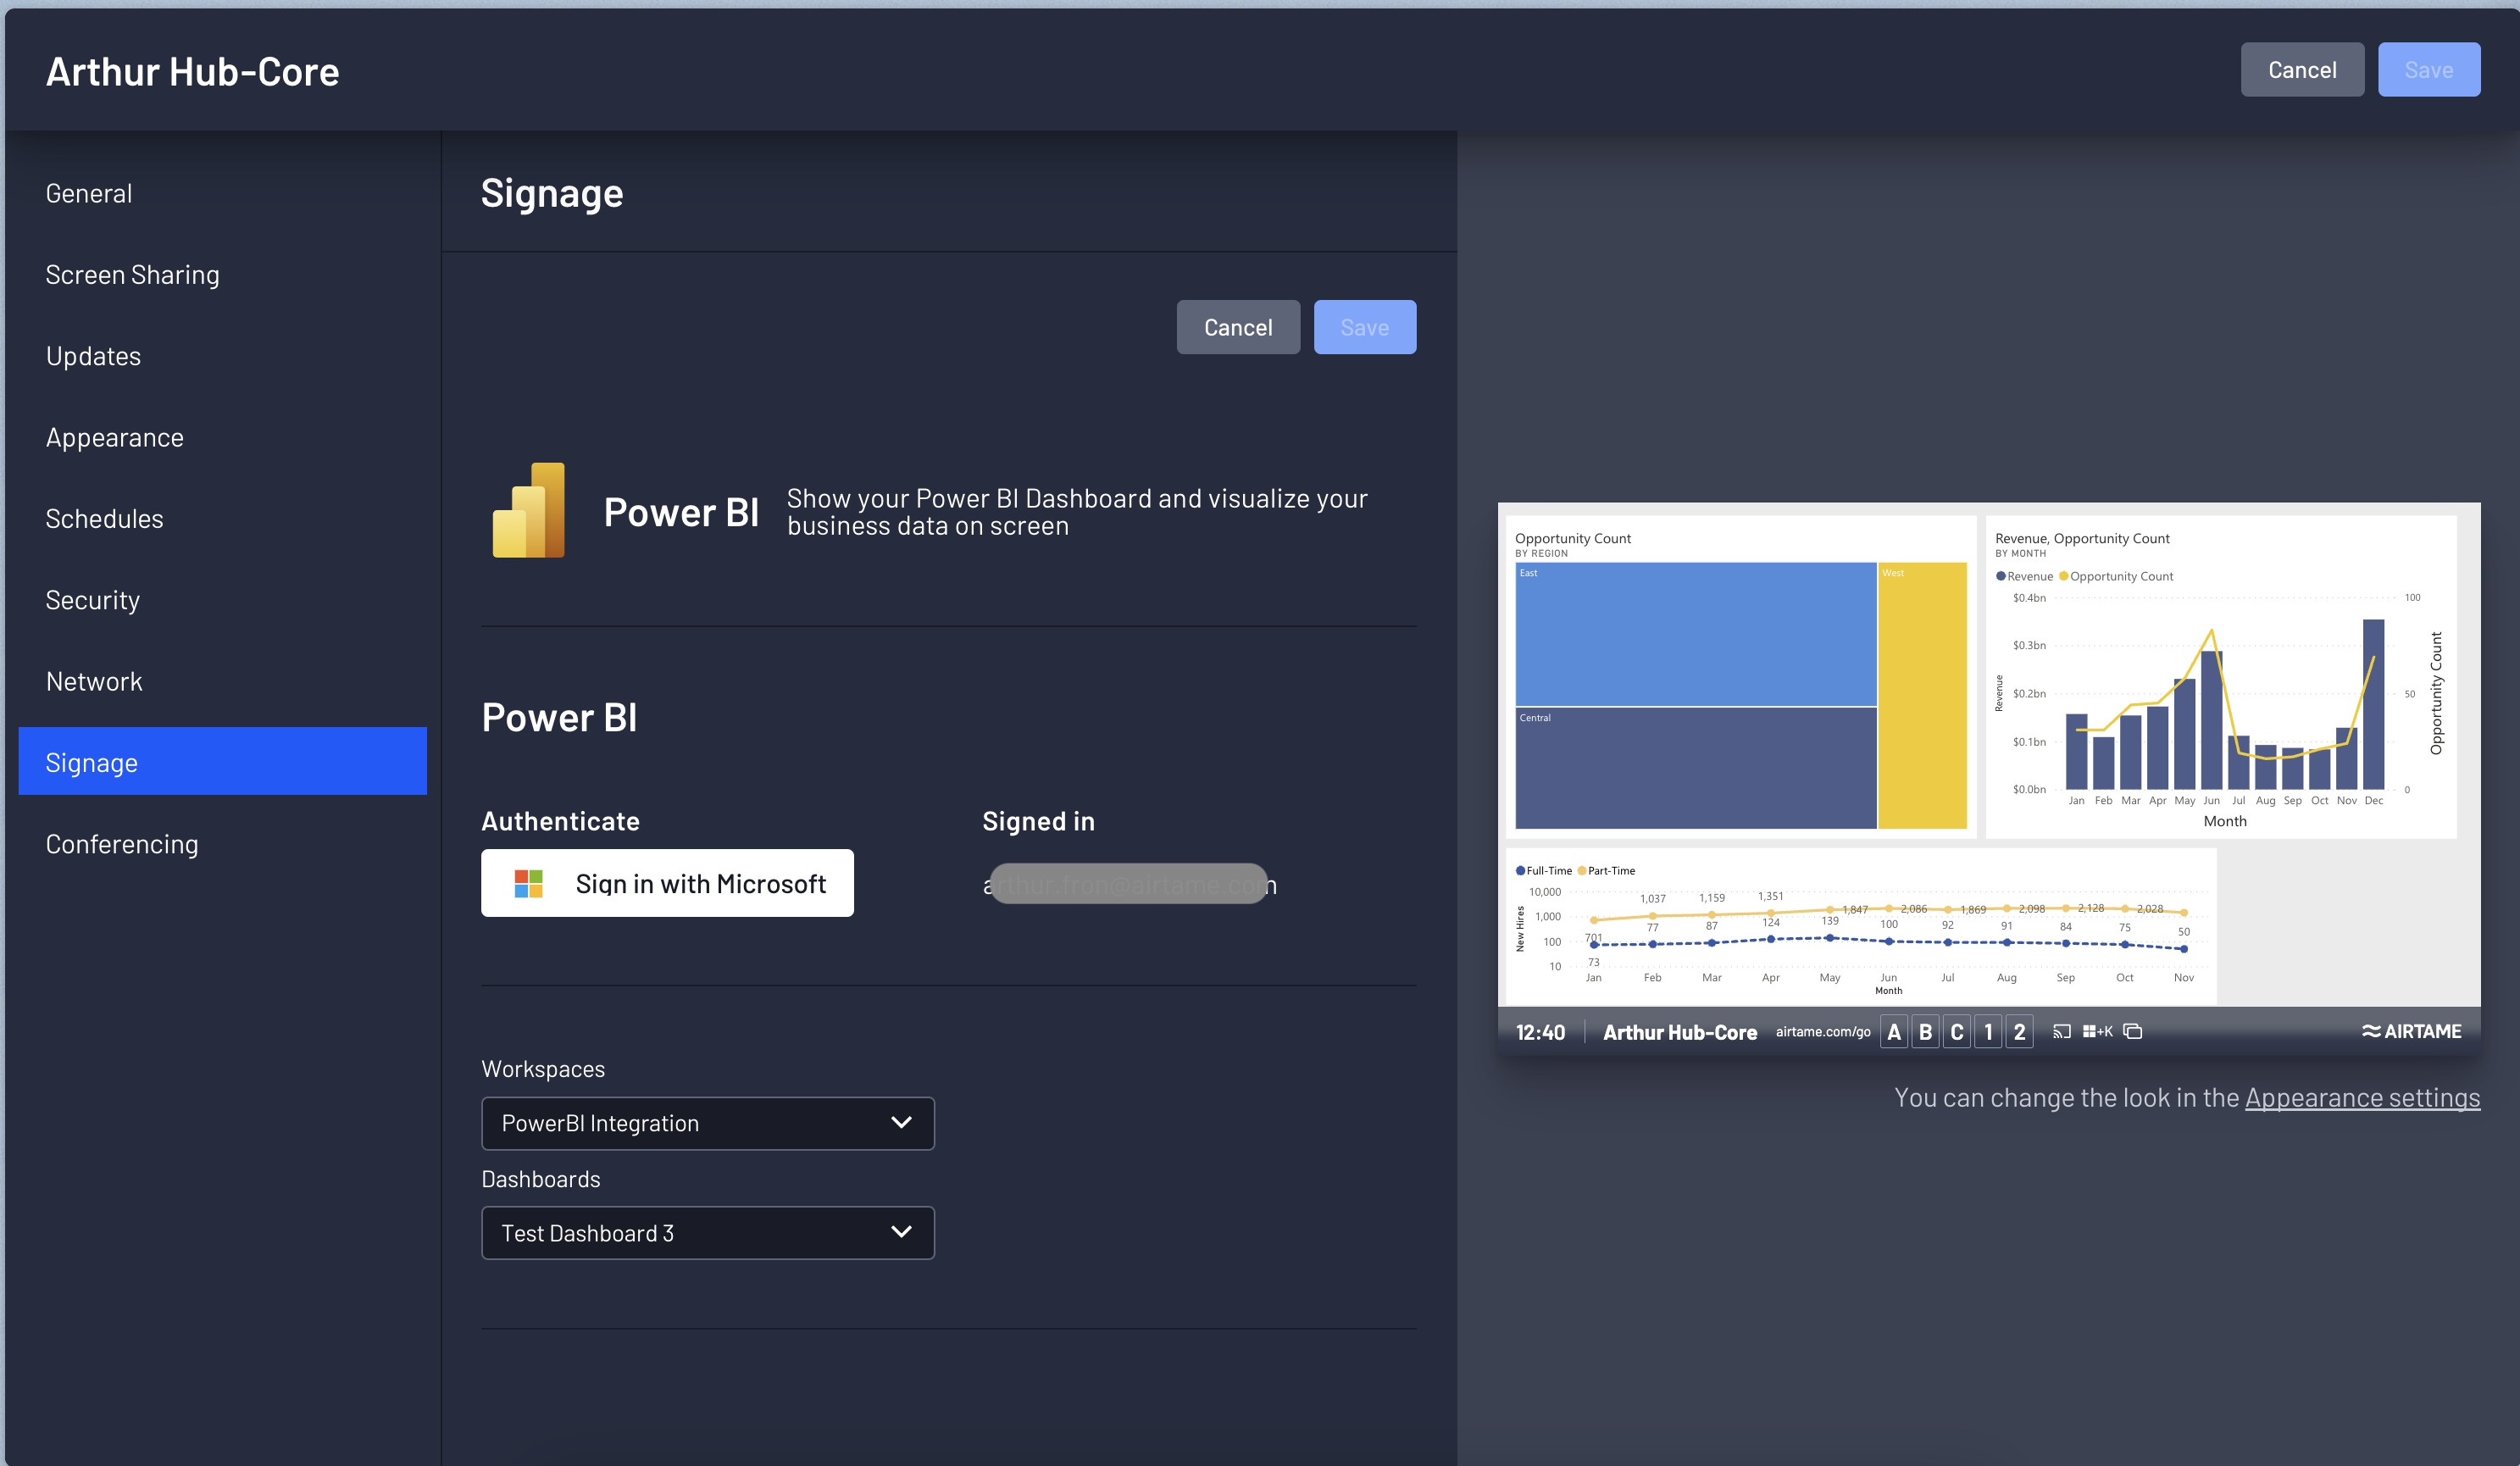Screen dimensions: 2520x1466
Task: Click yellow West region in treemap
Action: (x=1922, y=695)
